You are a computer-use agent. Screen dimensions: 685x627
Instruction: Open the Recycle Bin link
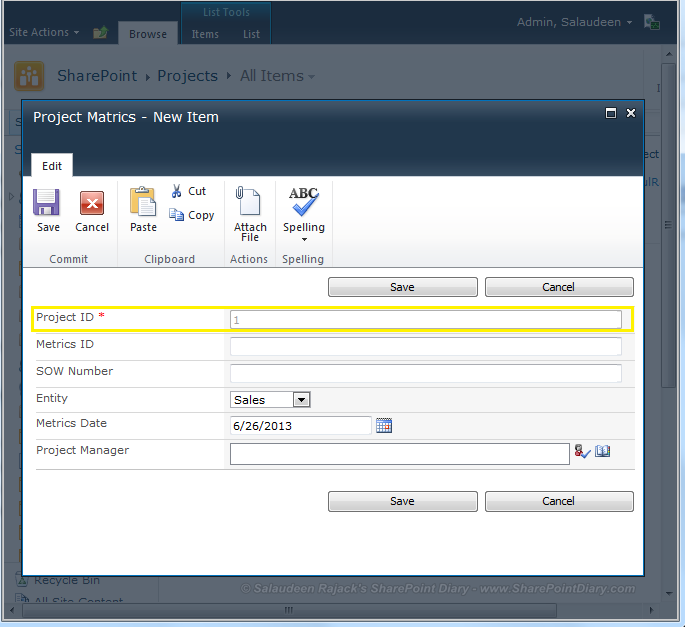click(67, 580)
